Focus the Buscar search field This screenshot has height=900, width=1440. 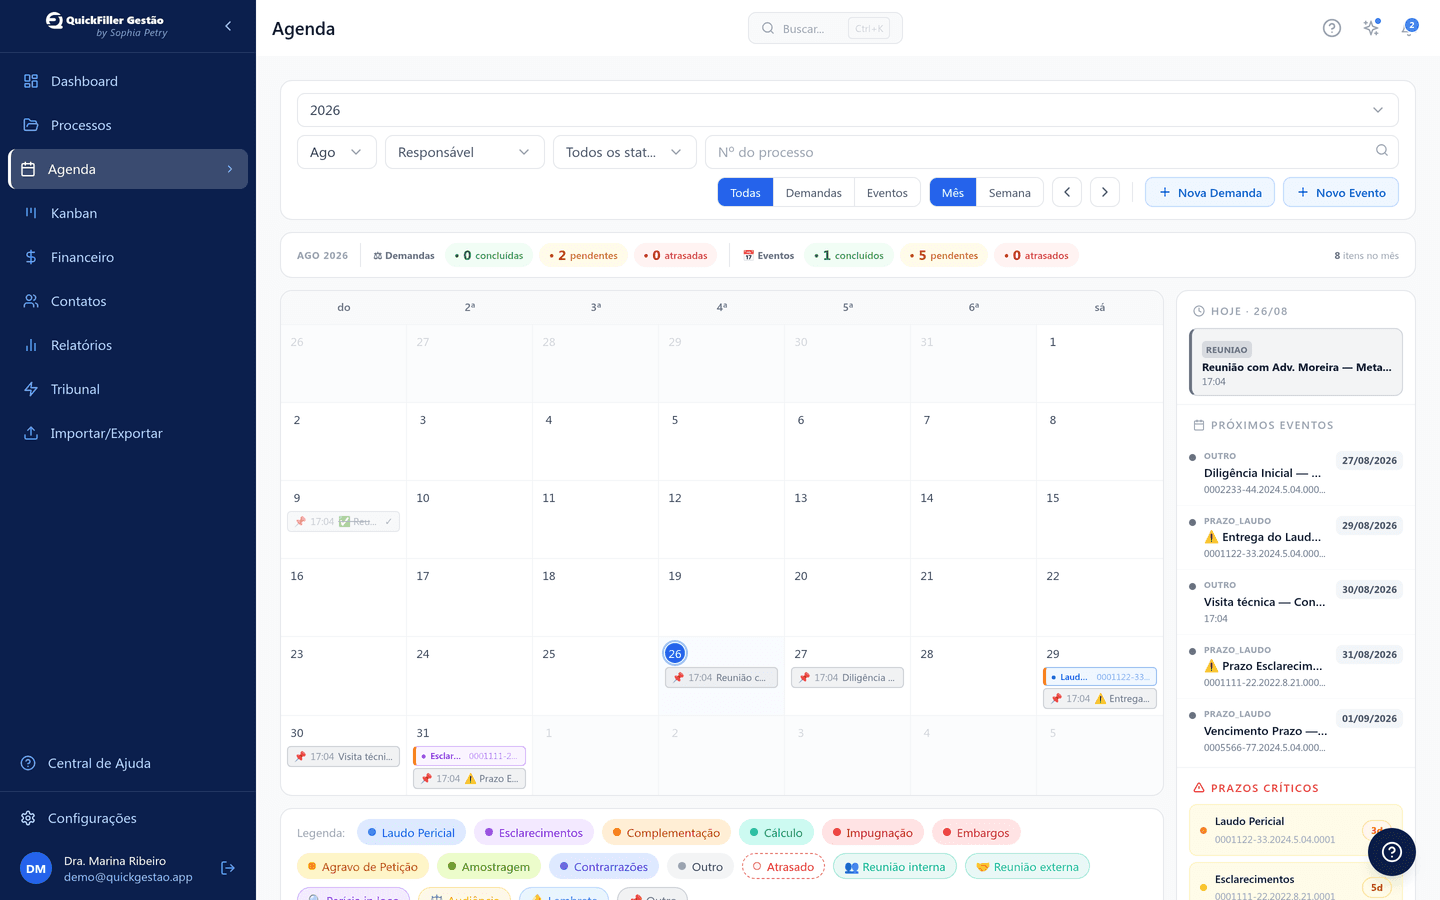click(825, 28)
